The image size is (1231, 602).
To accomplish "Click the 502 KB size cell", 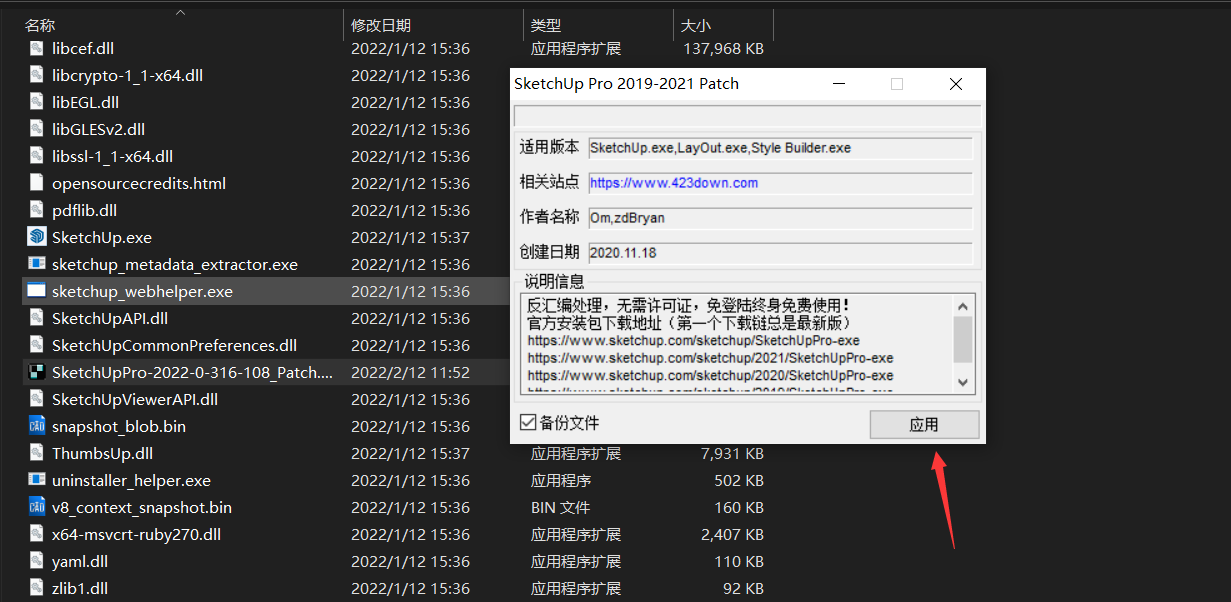I will (738, 480).
